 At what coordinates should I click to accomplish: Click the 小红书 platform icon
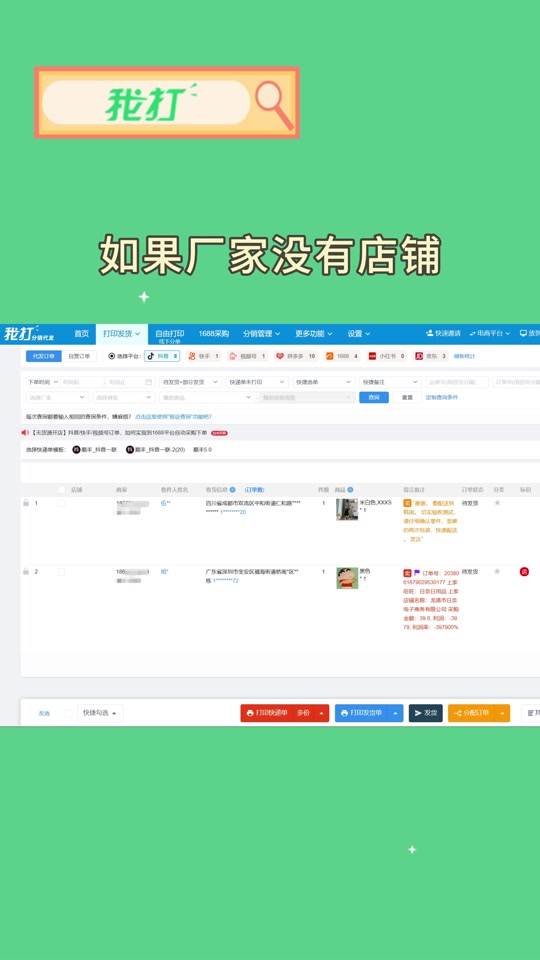(372, 356)
